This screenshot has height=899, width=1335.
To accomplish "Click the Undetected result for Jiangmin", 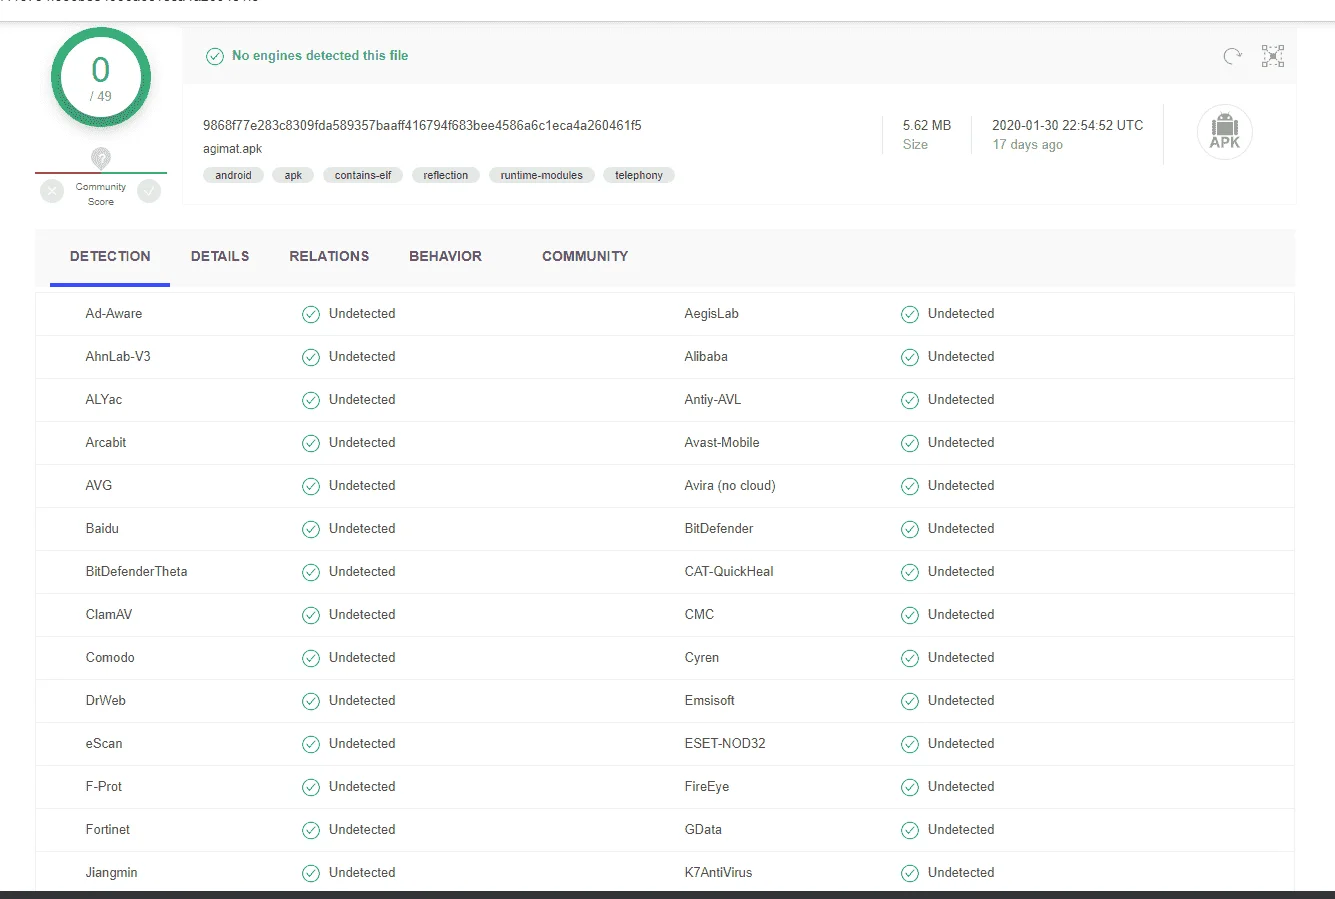I will [362, 873].
